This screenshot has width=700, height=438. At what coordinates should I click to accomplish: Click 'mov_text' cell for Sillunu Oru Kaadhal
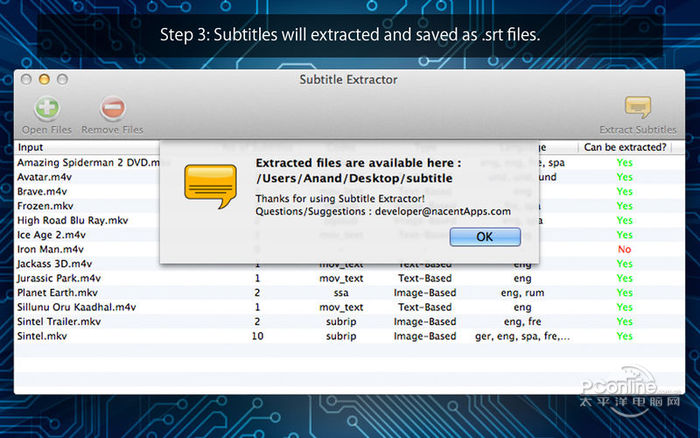pos(341,307)
